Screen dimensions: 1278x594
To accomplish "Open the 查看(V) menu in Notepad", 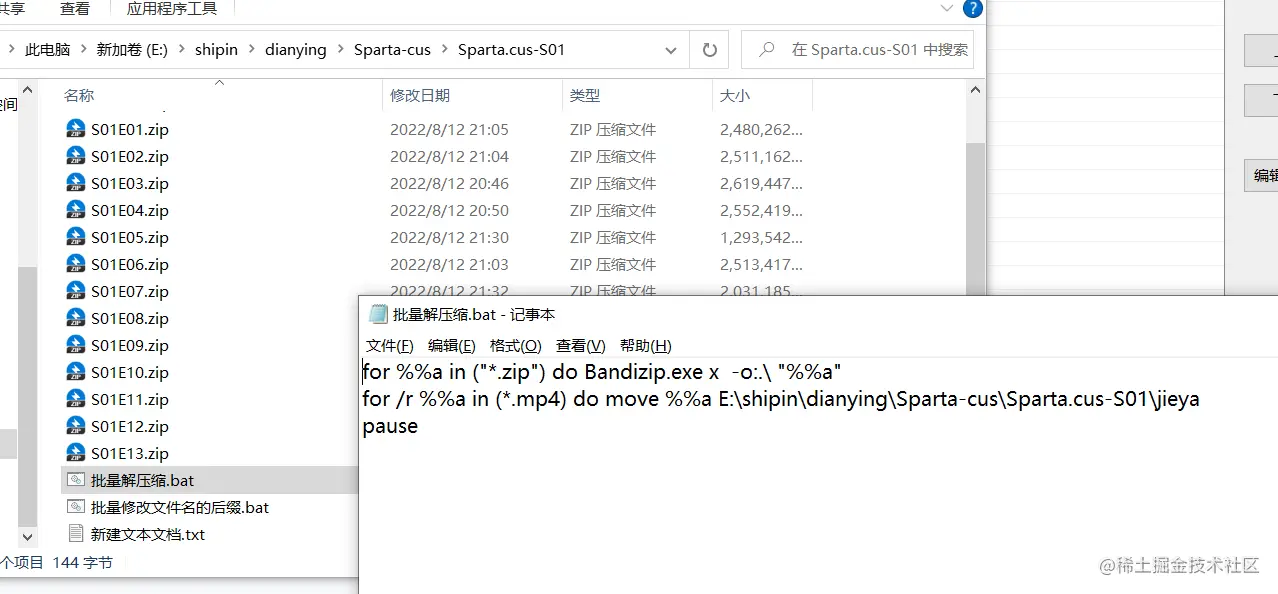I will [x=581, y=345].
